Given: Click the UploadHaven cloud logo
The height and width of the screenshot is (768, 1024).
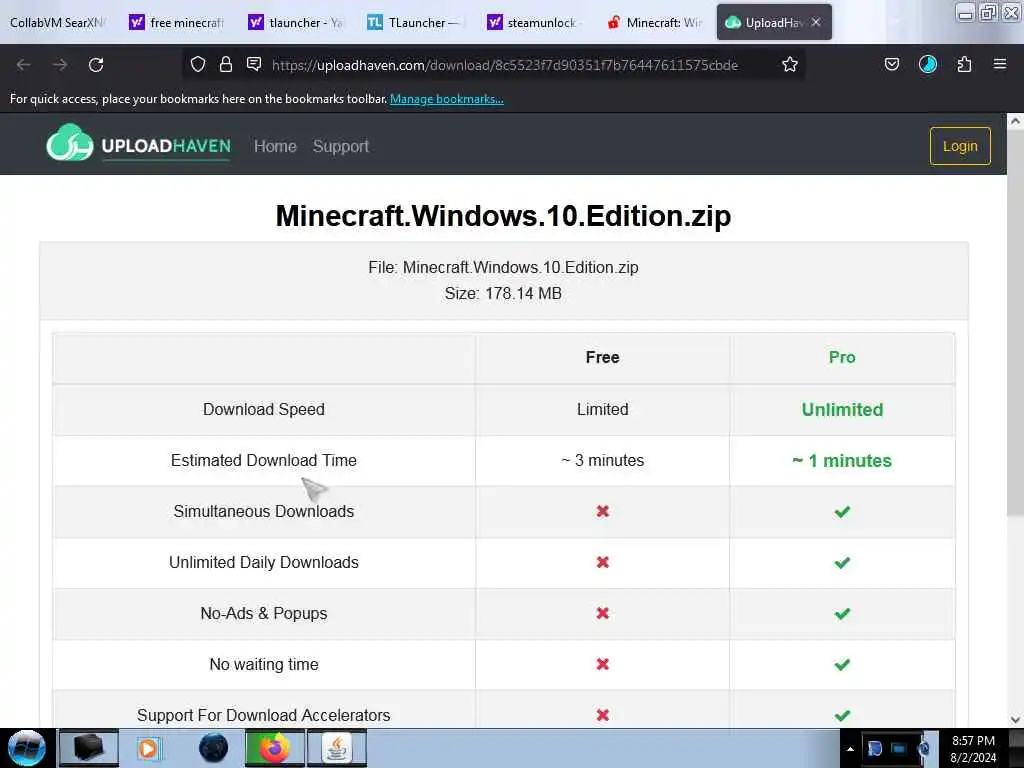Looking at the screenshot, I should click(x=70, y=142).
